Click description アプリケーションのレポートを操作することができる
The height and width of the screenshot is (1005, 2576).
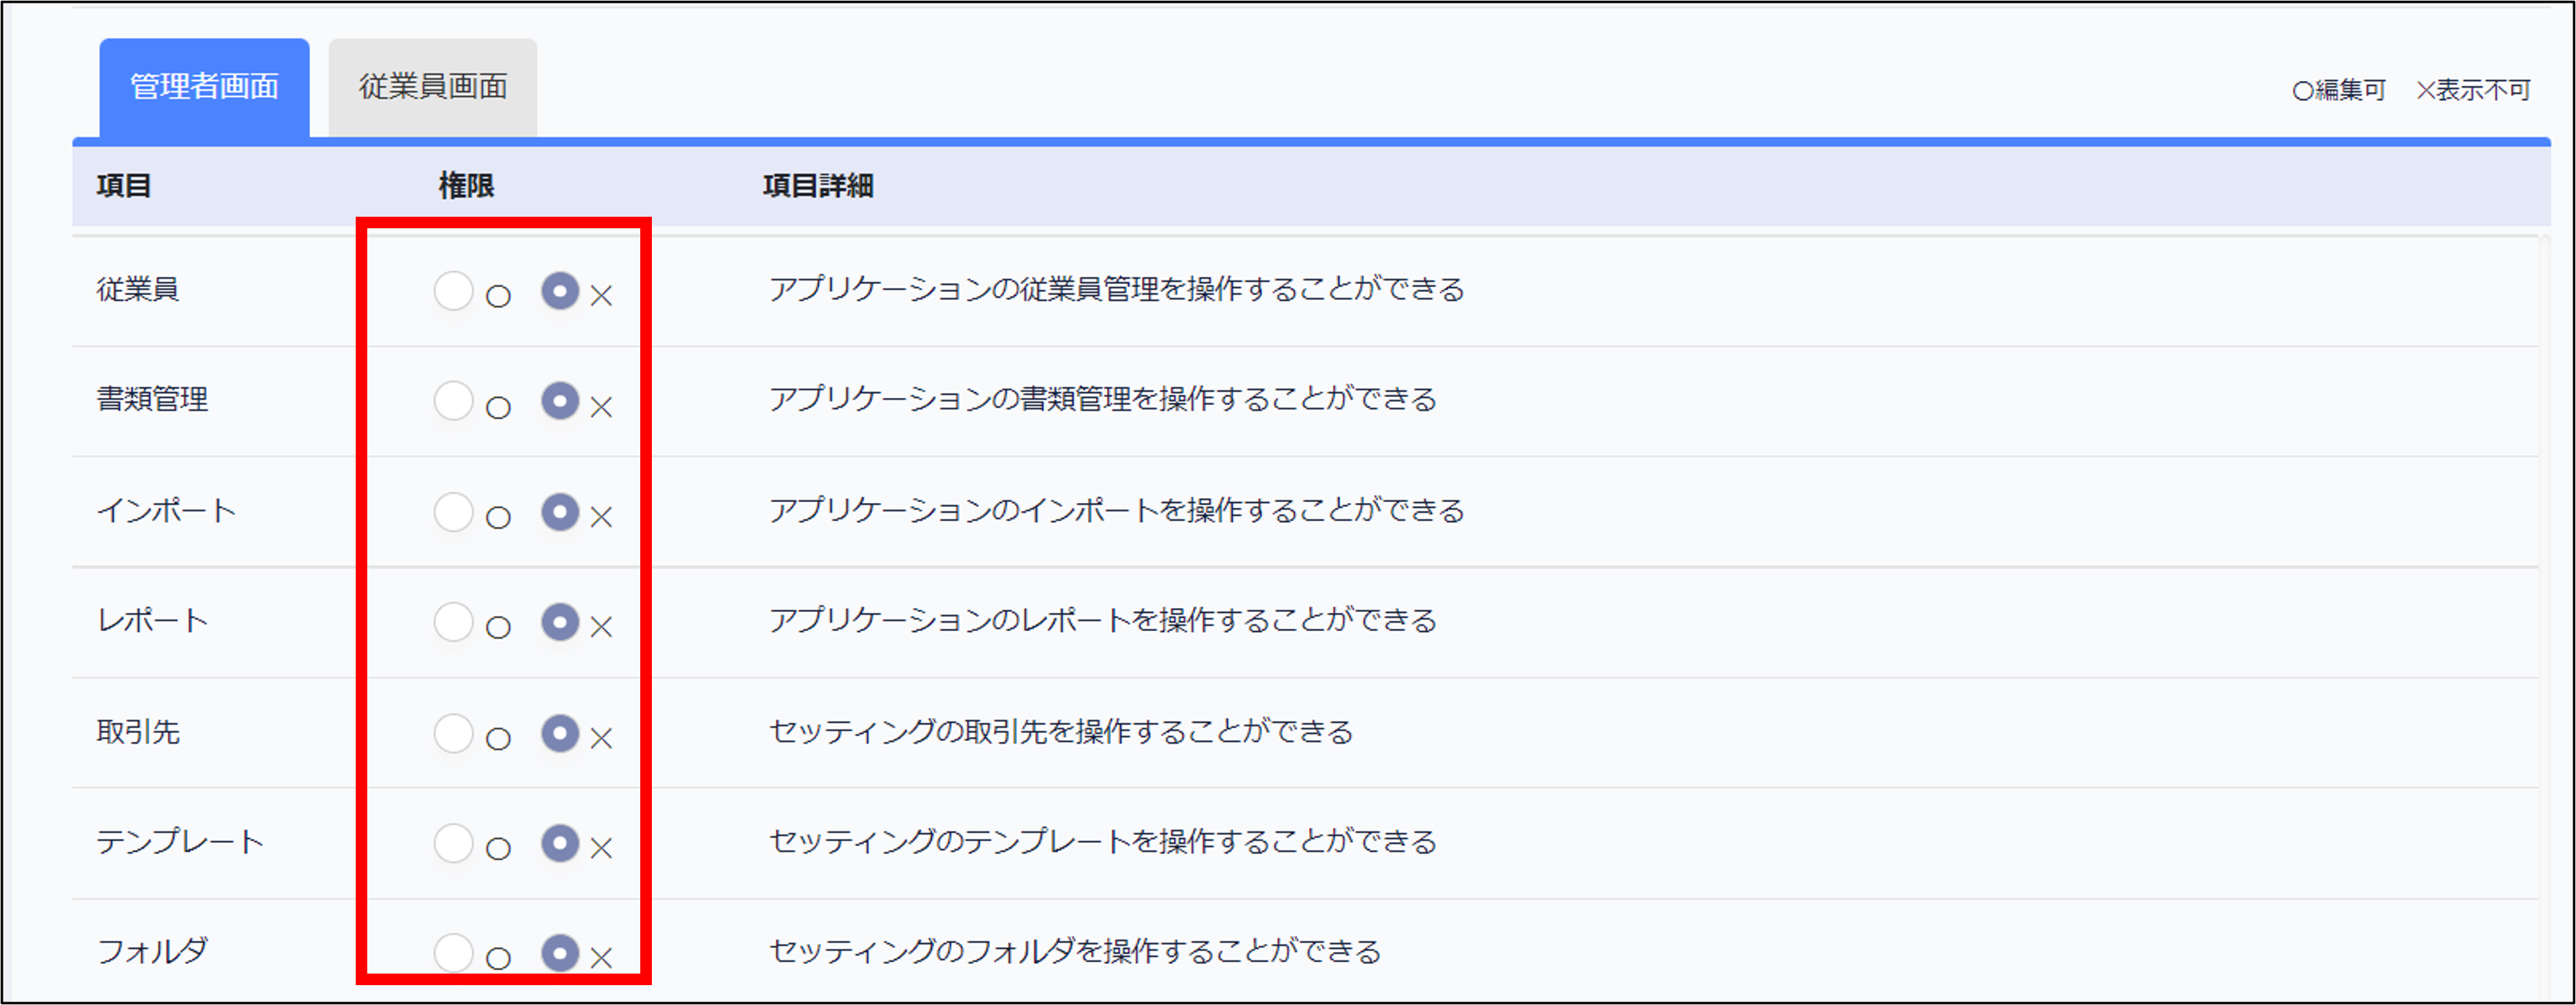point(1102,621)
